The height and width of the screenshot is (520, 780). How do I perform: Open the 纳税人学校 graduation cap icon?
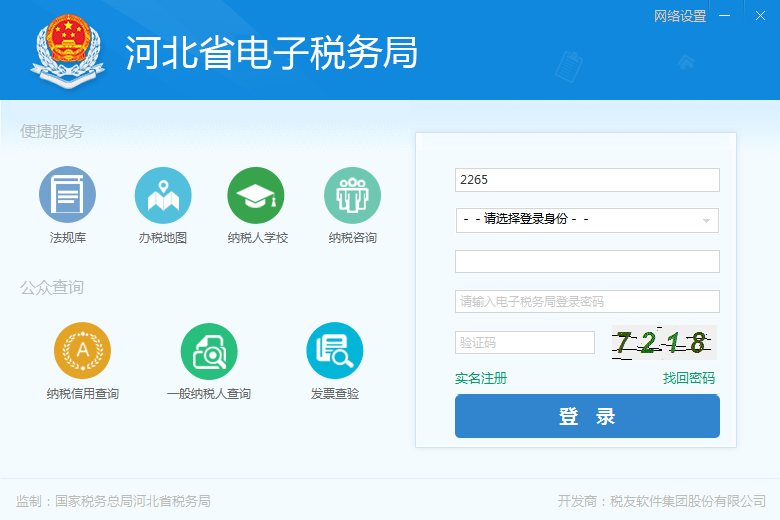pyautogui.click(x=256, y=194)
